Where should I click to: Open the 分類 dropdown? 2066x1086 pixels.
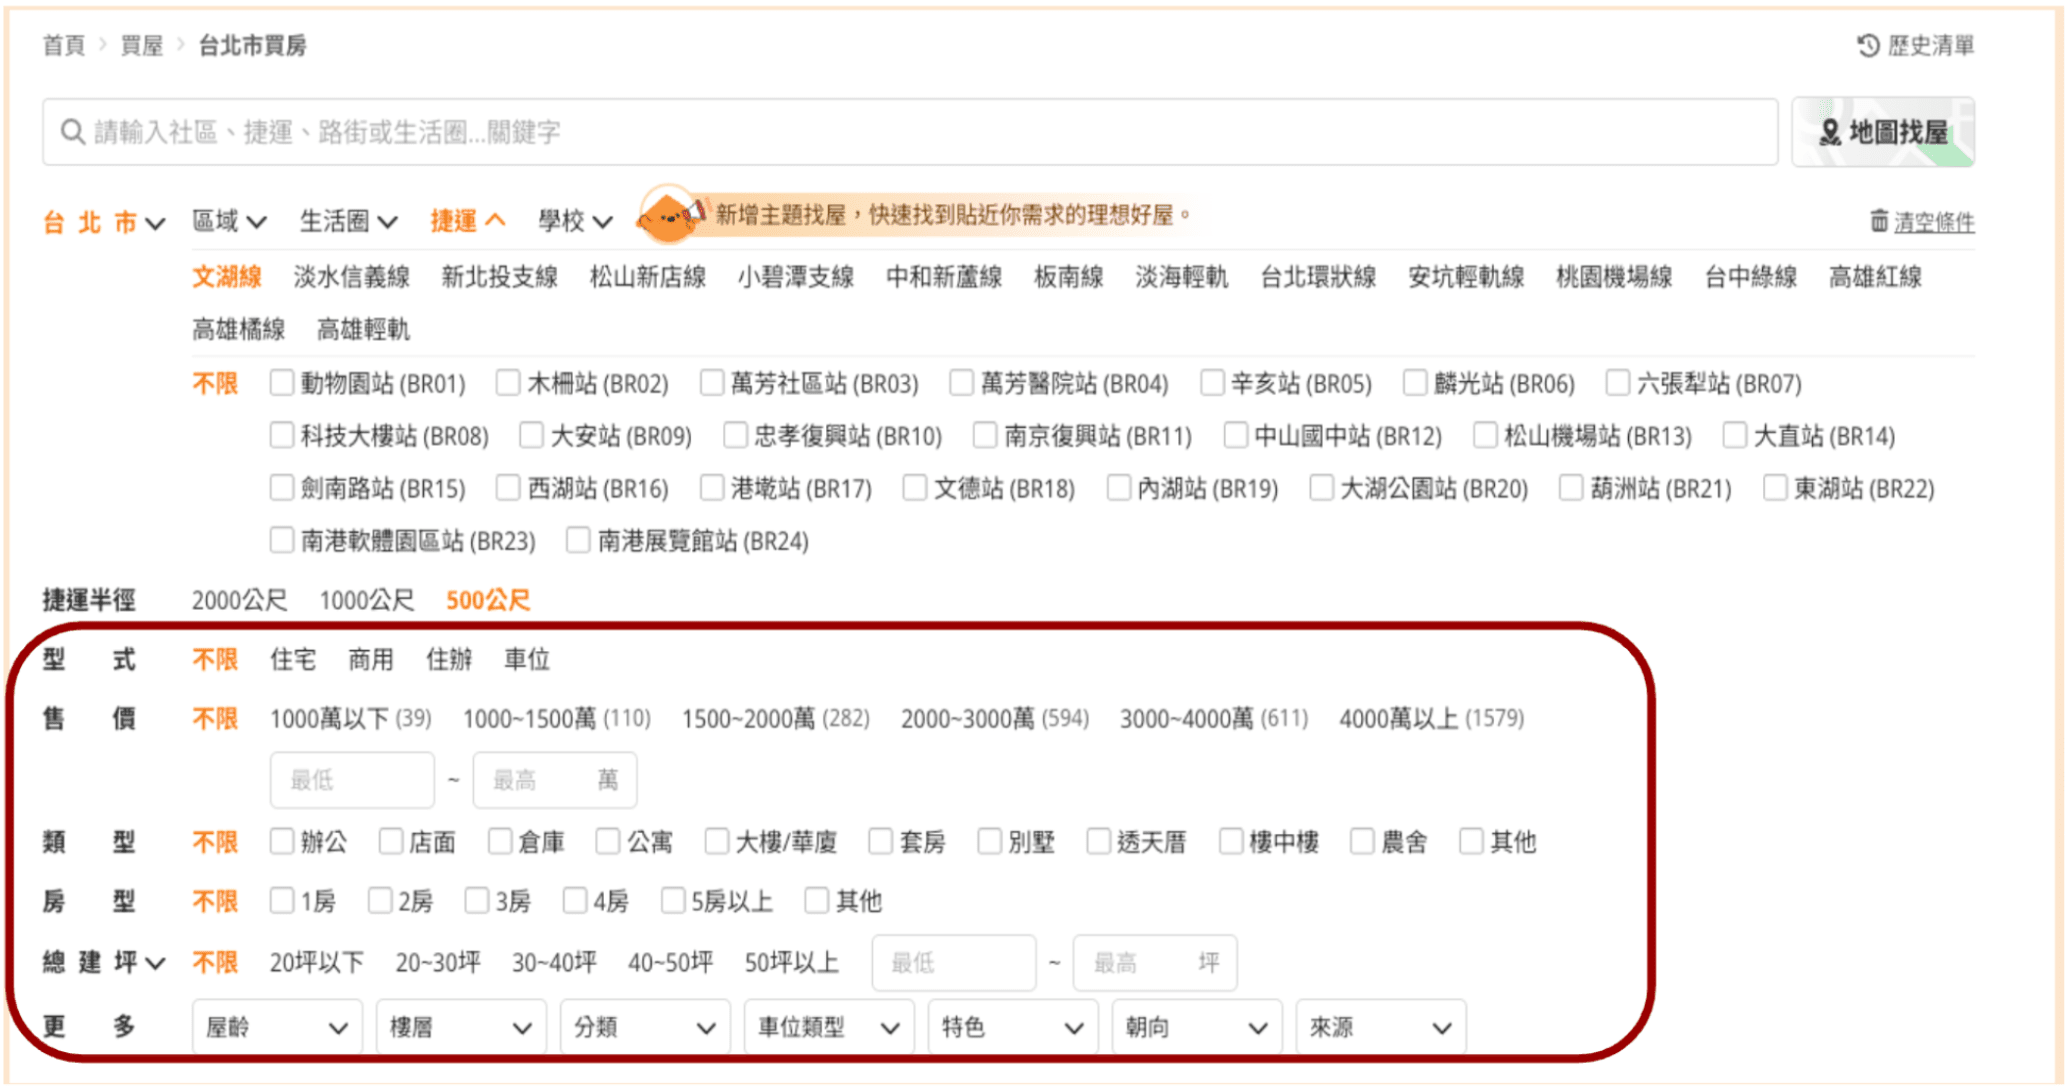[644, 1027]
